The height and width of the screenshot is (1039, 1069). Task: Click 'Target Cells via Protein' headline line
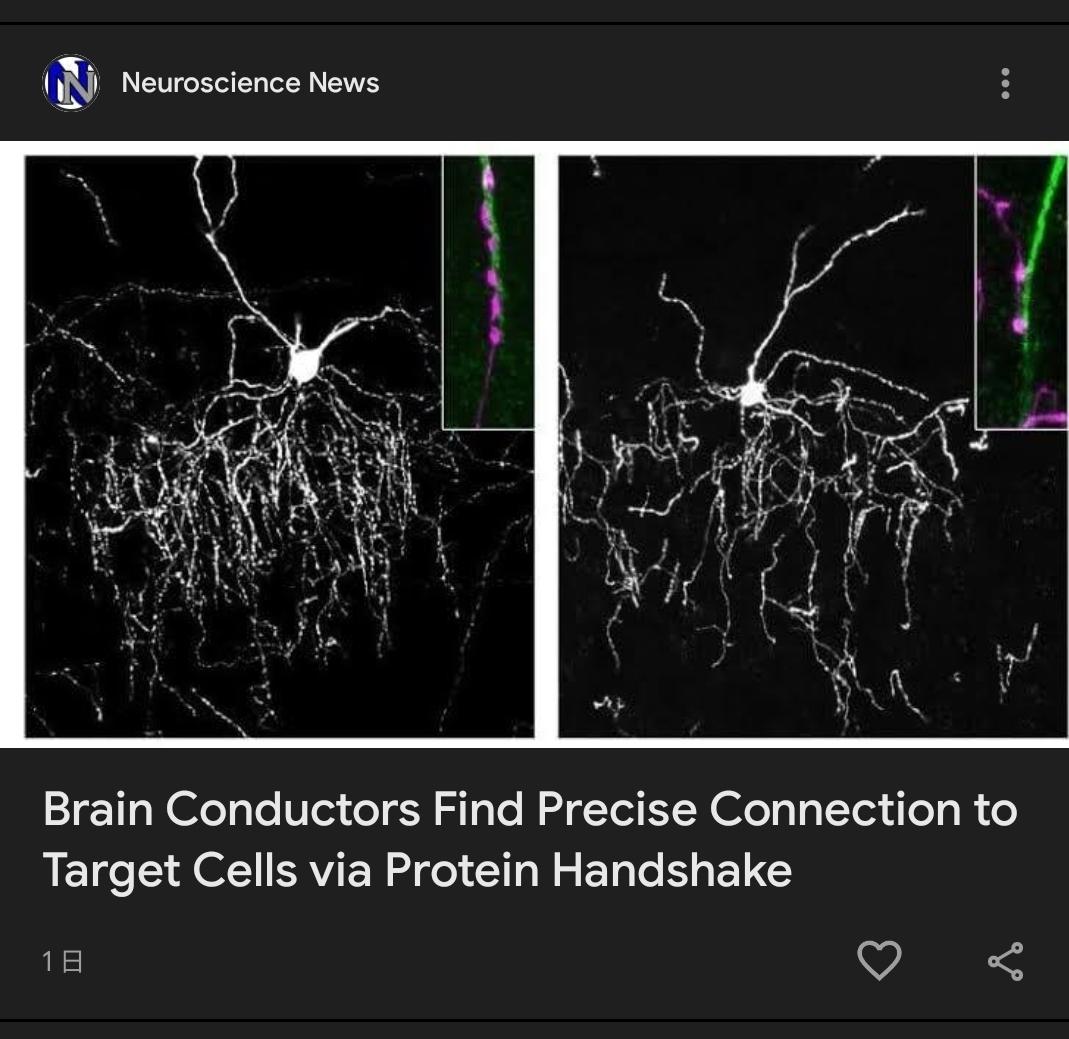tap(291, 870)
